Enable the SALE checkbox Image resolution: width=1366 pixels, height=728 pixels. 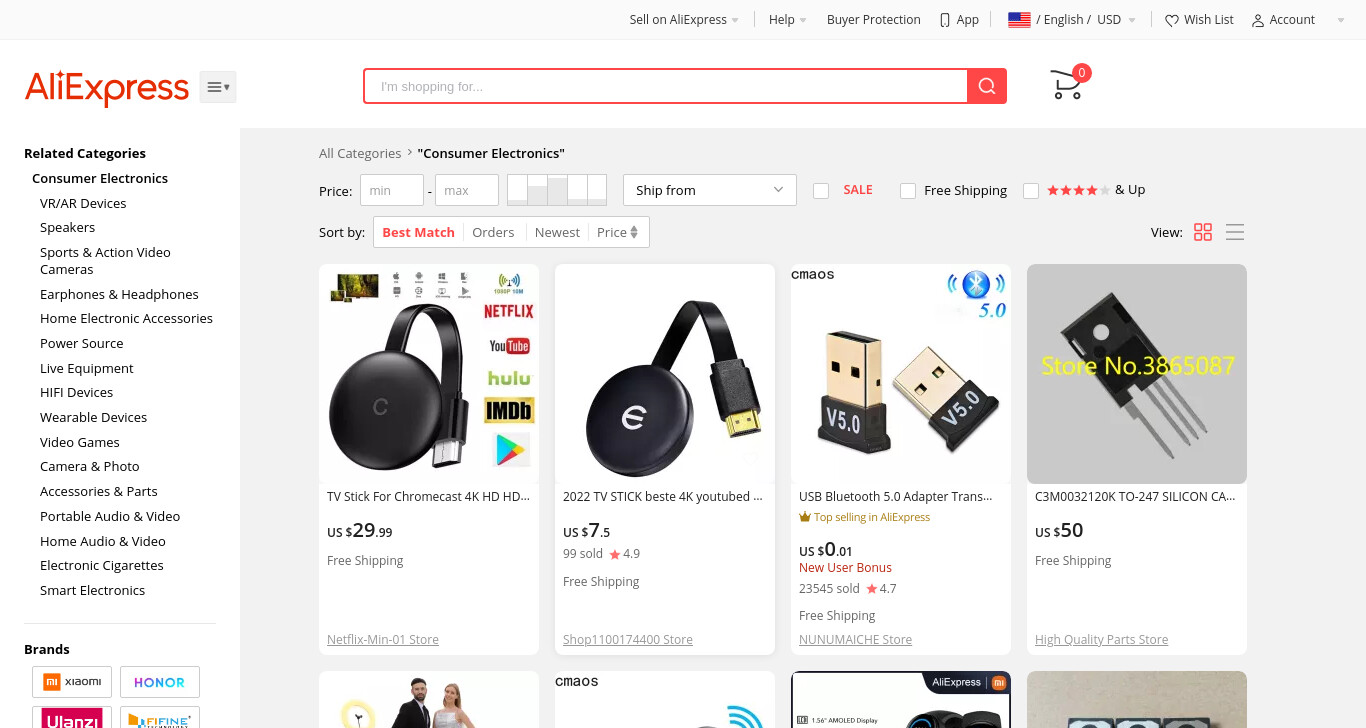point(821,190)
